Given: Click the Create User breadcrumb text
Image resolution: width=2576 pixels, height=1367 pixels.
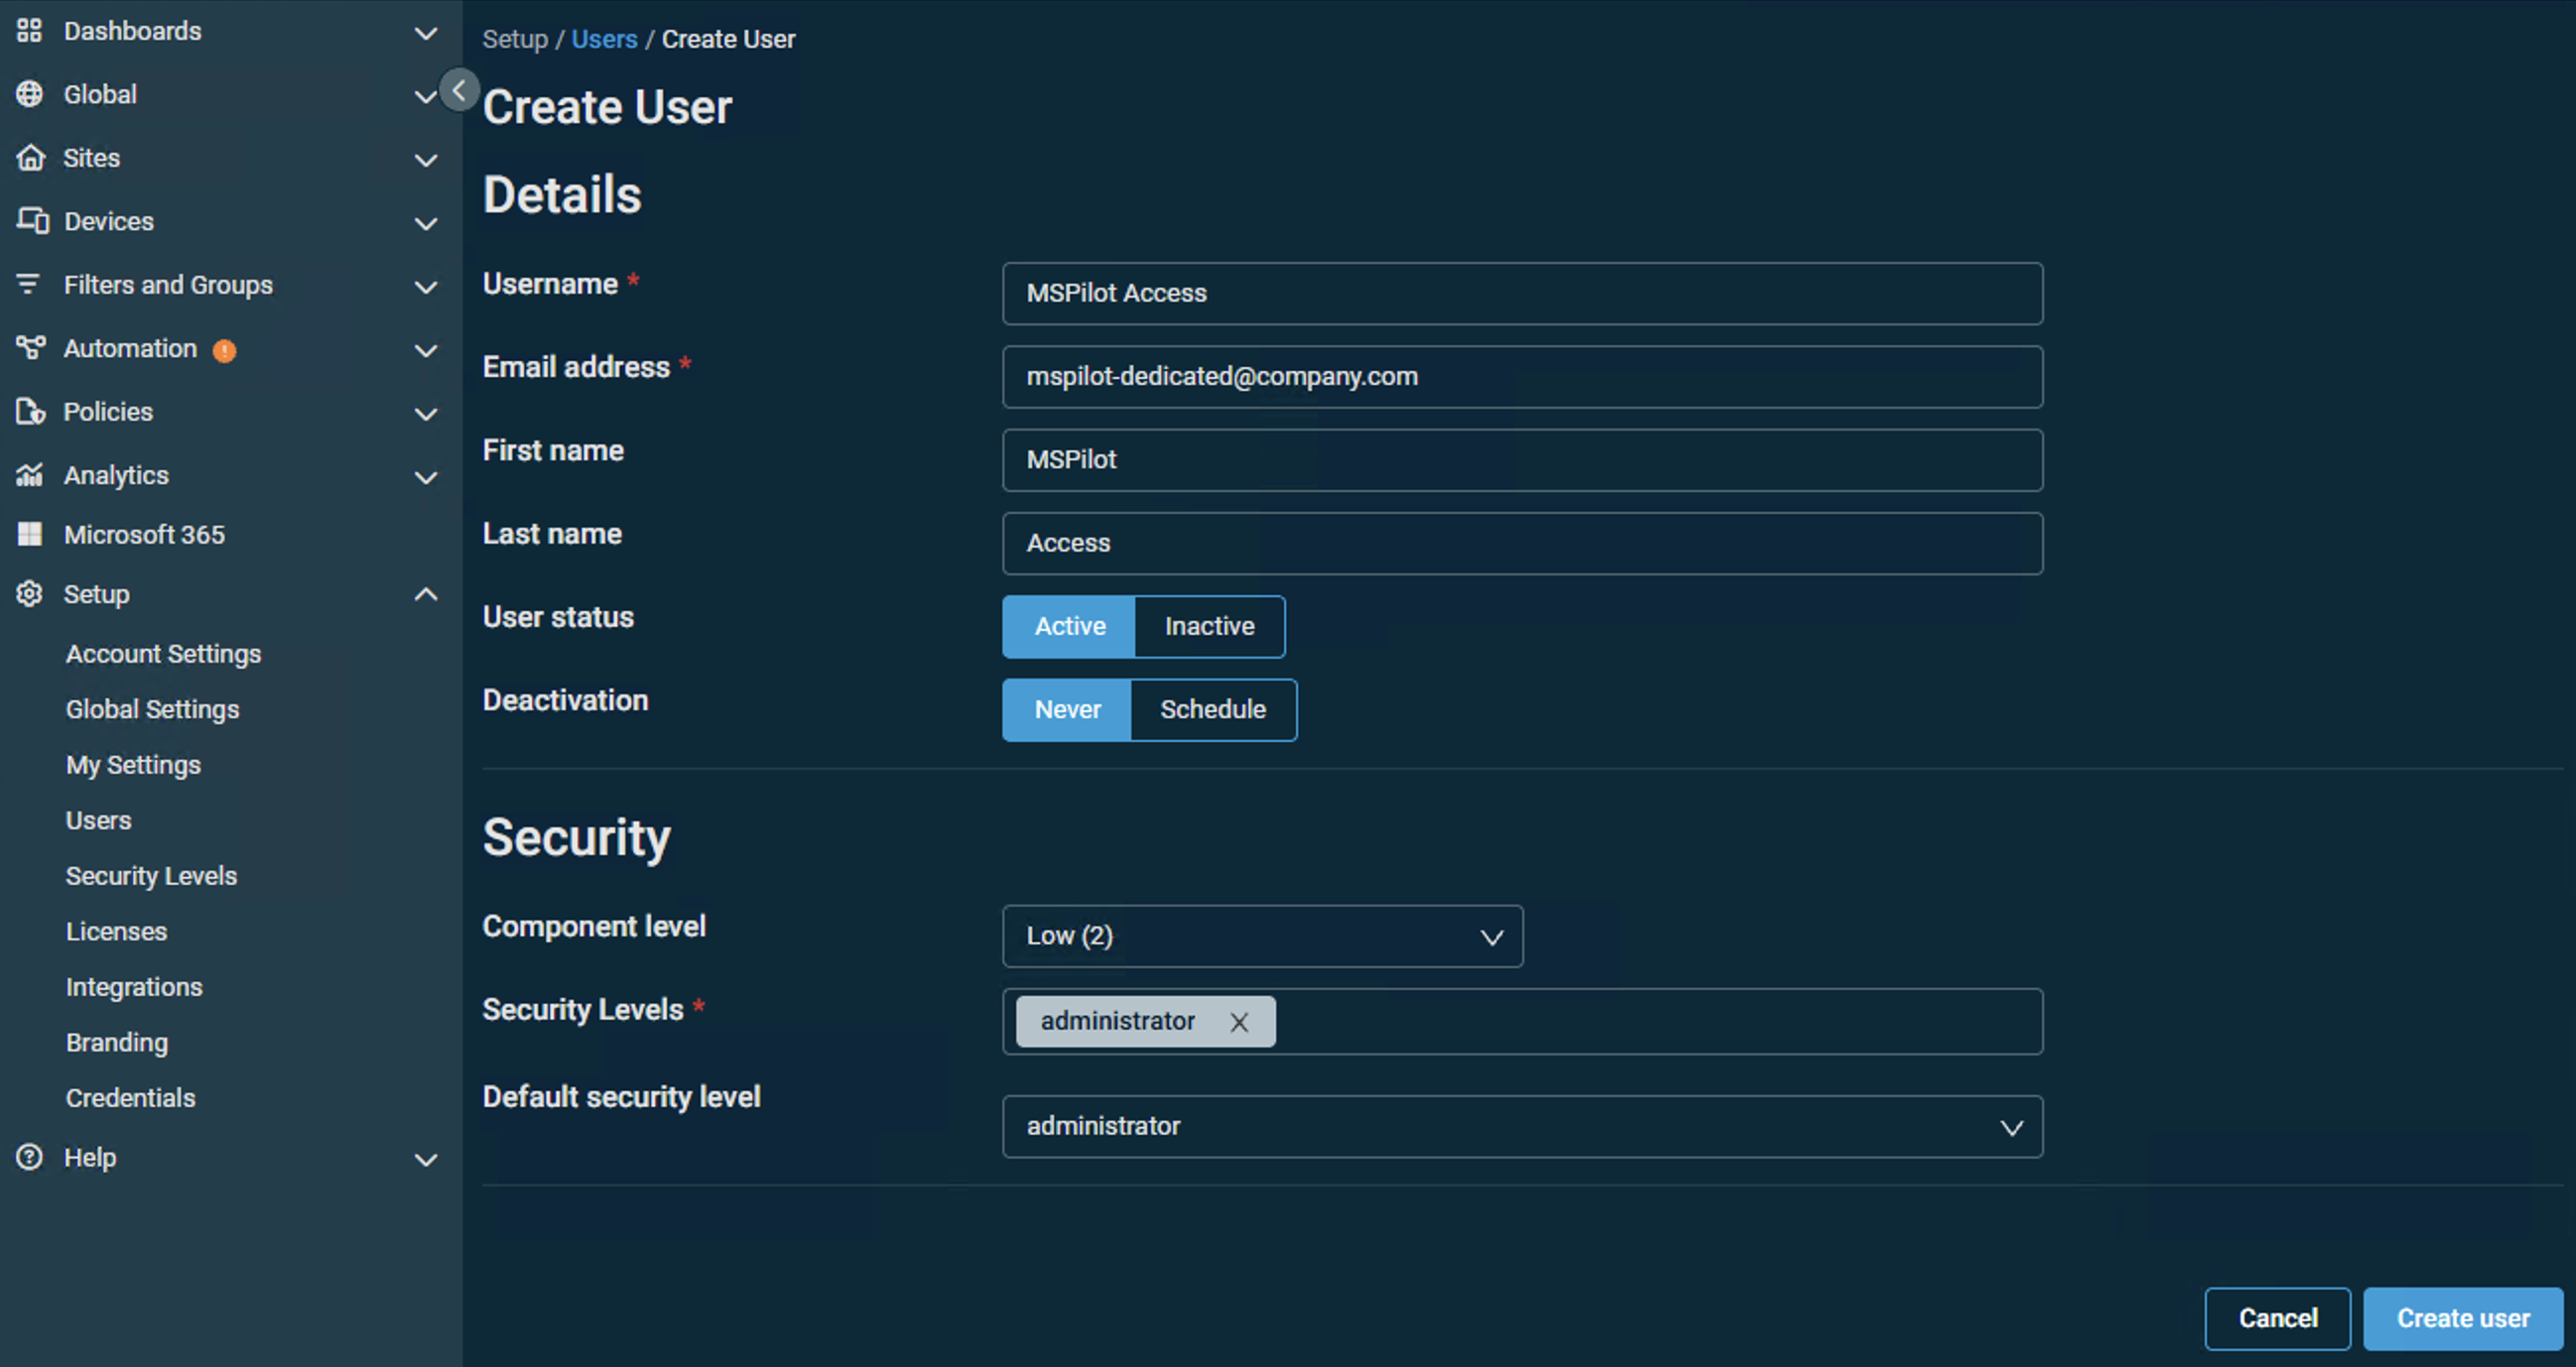Looking at the screenshot, I should point(728,39).
